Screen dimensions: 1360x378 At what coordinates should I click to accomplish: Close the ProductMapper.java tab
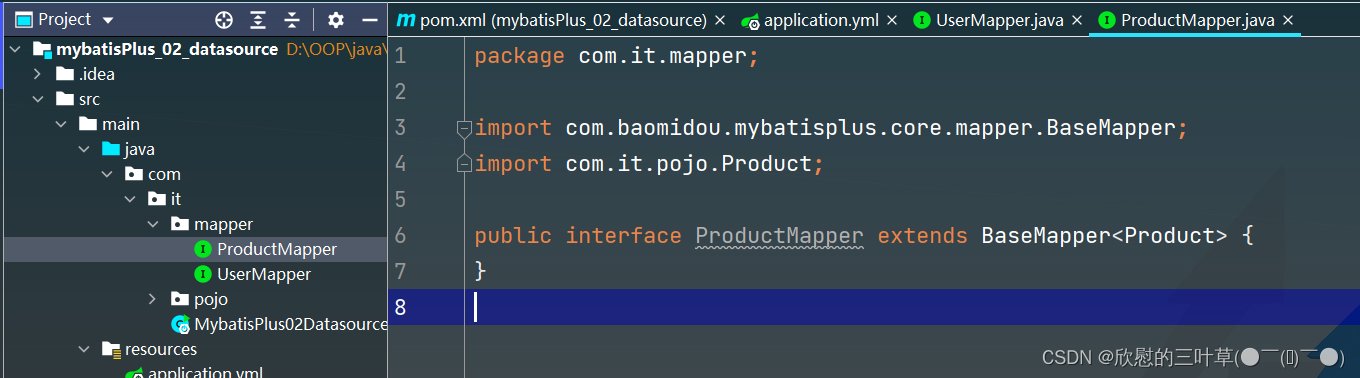coord(1288,20)
